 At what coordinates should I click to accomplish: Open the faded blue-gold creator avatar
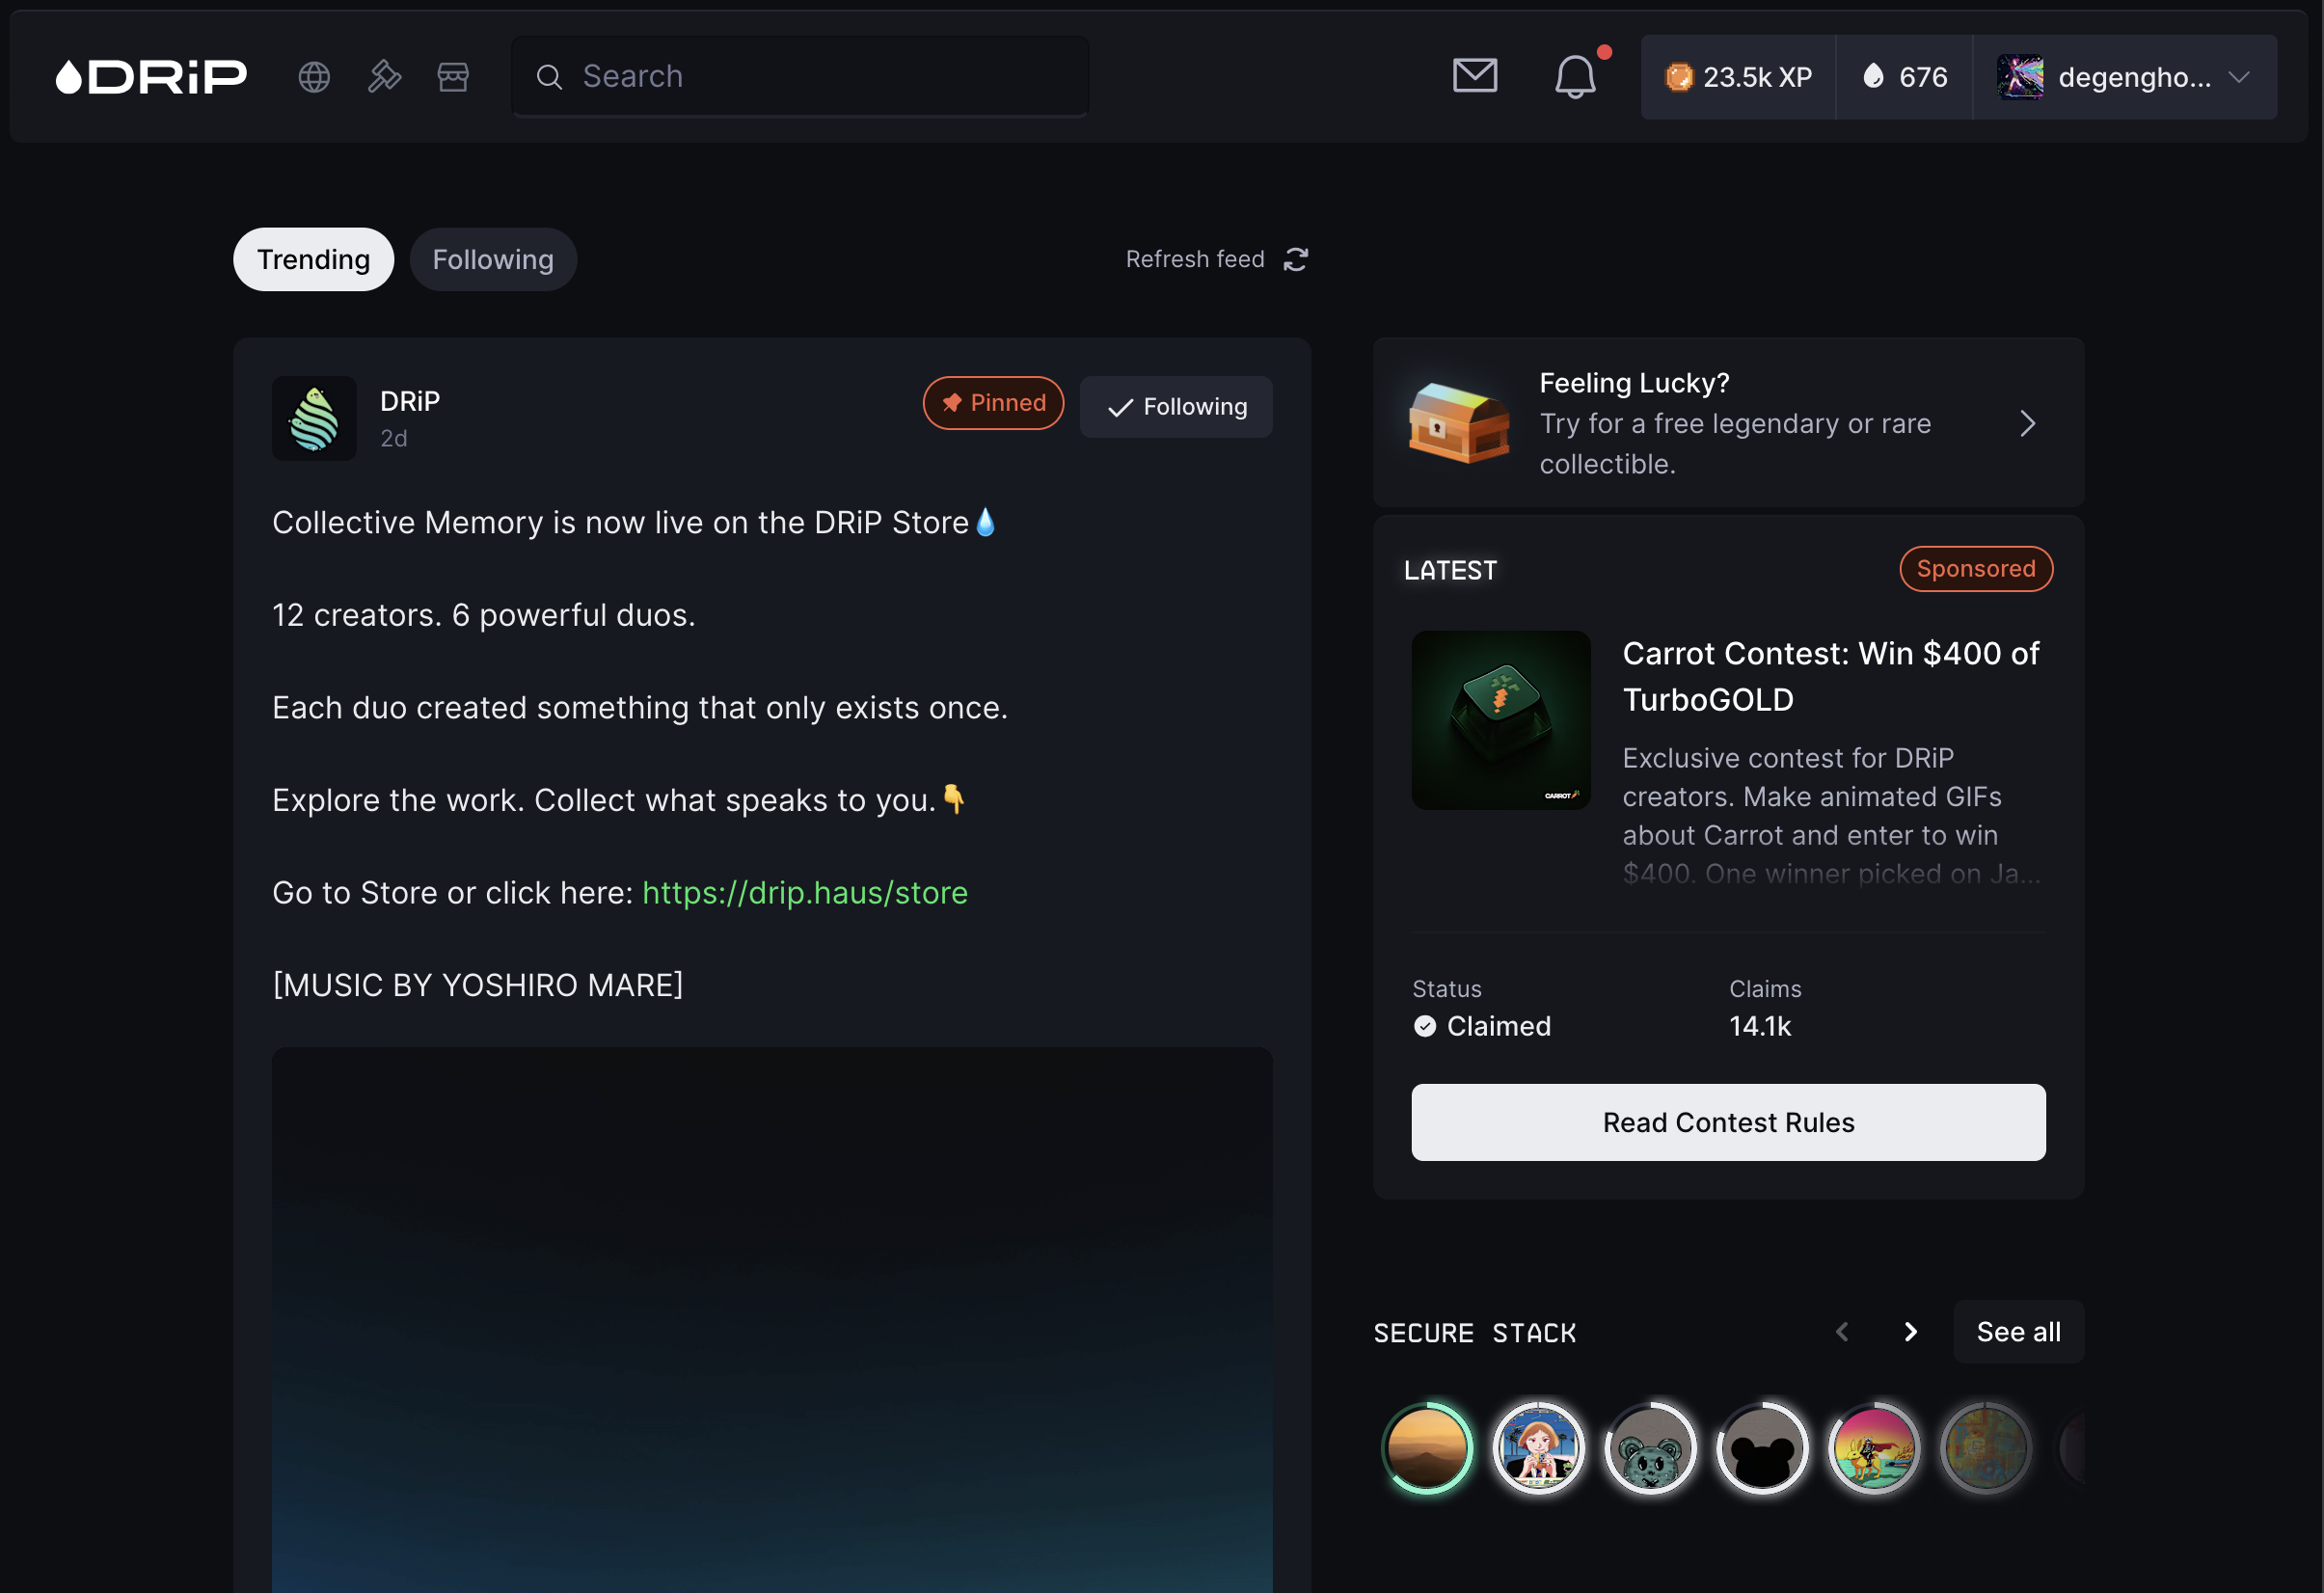[x=1986, y=1447]
